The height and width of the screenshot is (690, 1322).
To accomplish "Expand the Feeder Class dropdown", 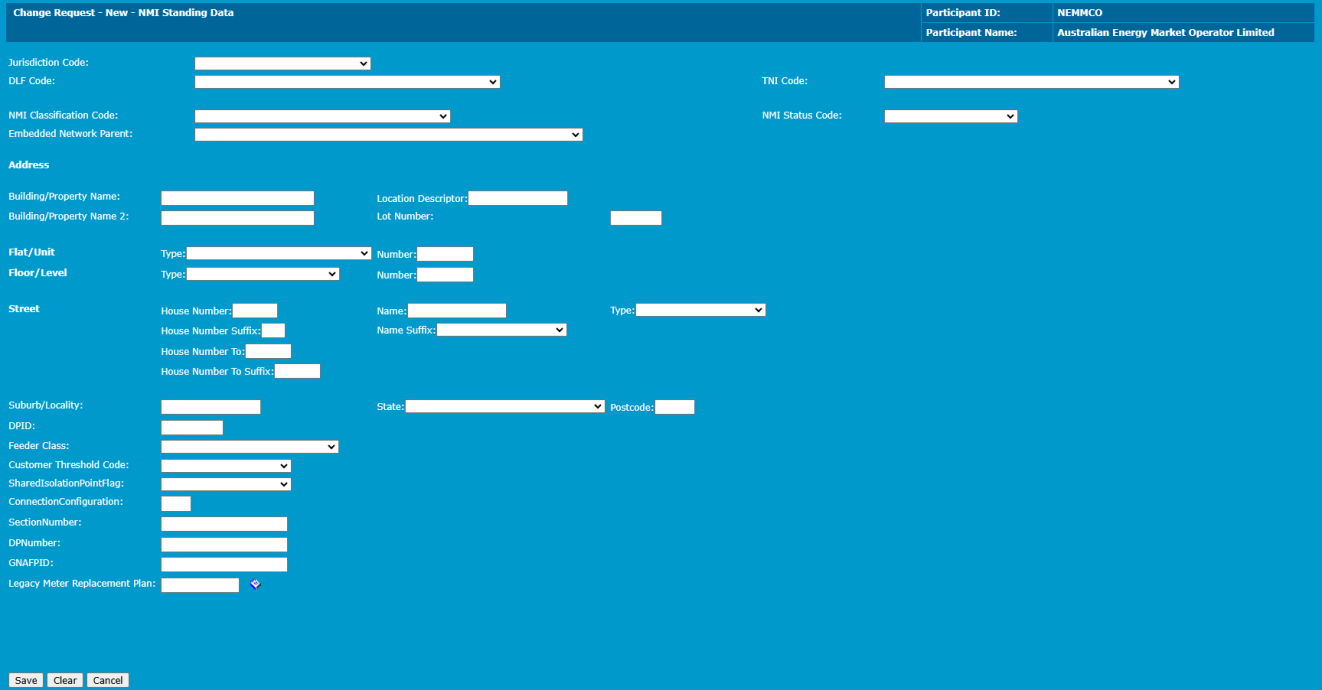I will (249, 447).
